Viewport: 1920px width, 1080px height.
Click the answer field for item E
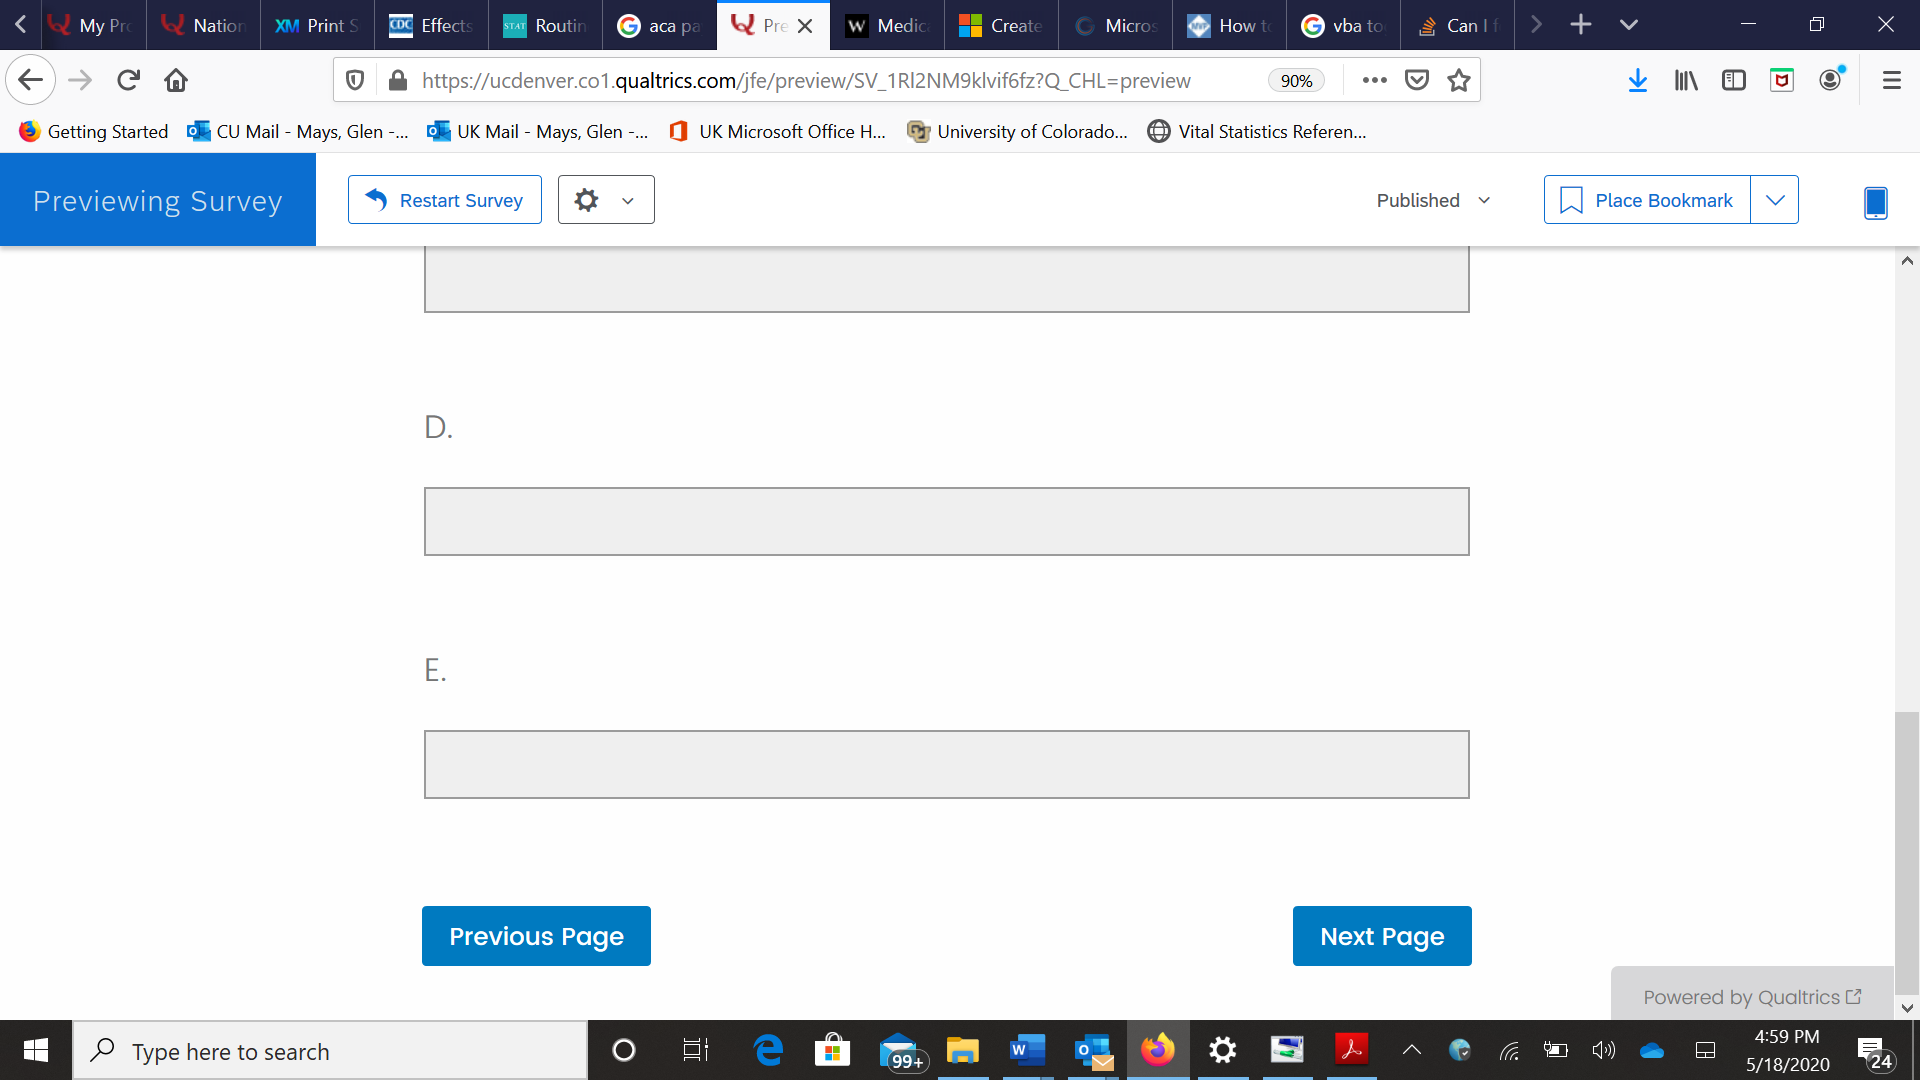pyautogui.click(x=946, y=764)
